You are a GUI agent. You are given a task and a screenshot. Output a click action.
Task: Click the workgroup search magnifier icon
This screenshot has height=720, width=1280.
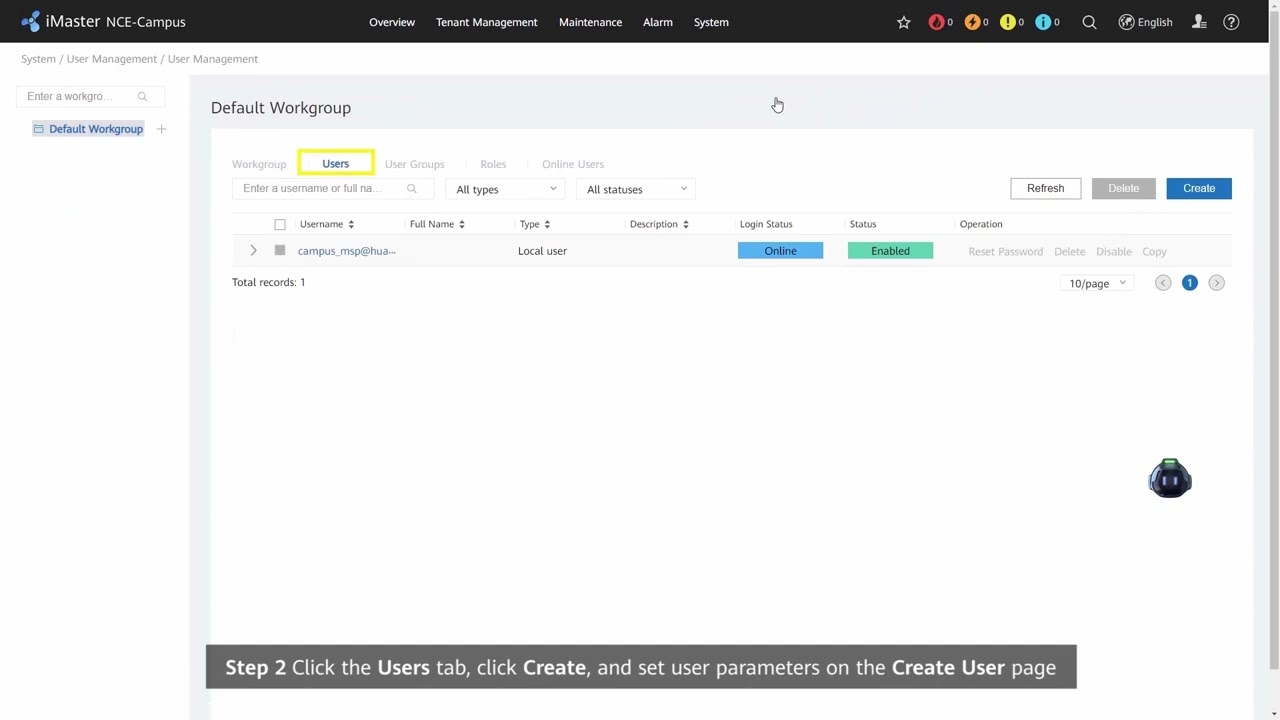[x=142, y=96]
